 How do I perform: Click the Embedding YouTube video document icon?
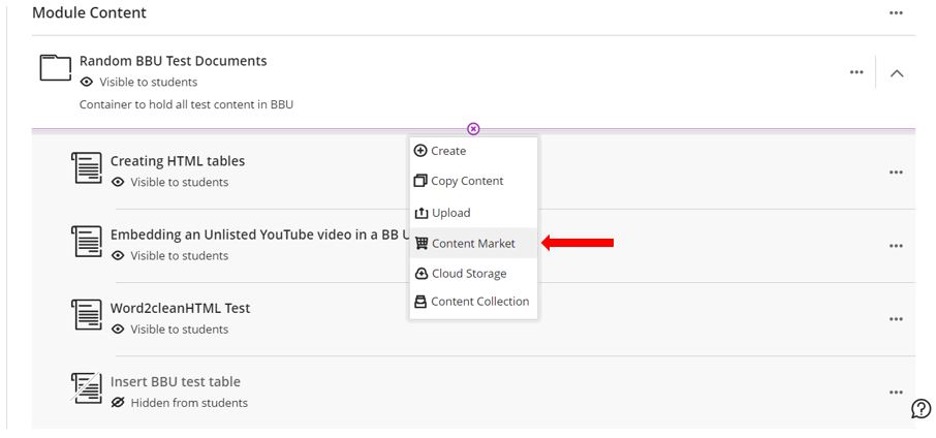[x=87, y=242]
